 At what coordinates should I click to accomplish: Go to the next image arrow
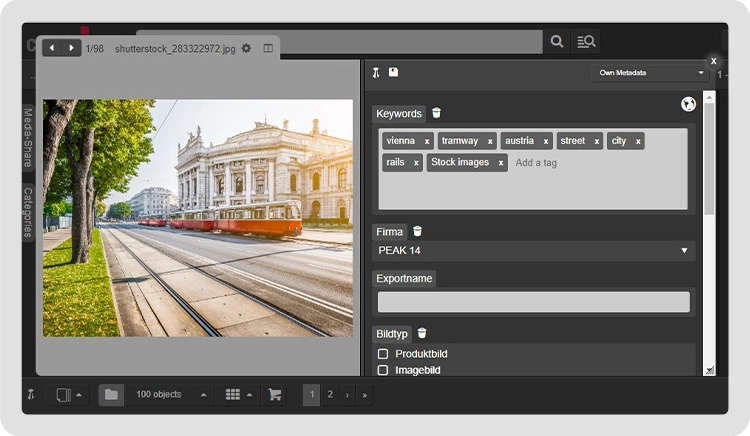[x=71, y=48]
